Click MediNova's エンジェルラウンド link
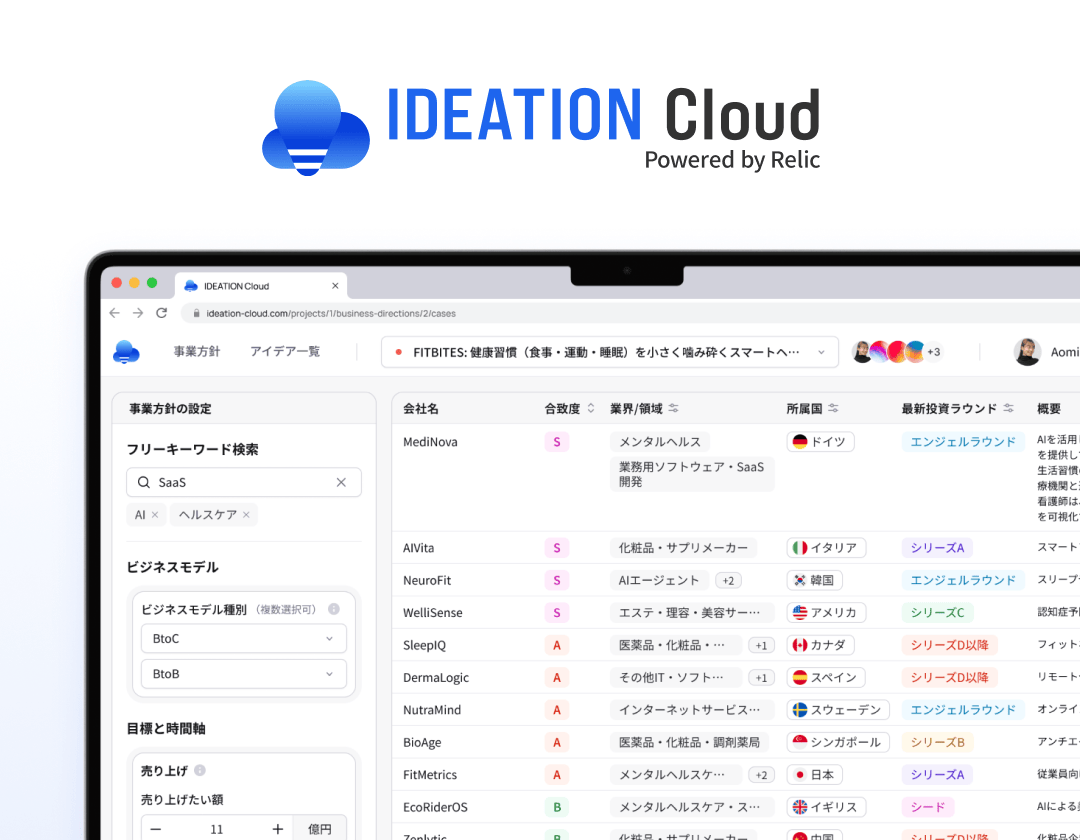The image size is (1080, 840). click(962, 441)
